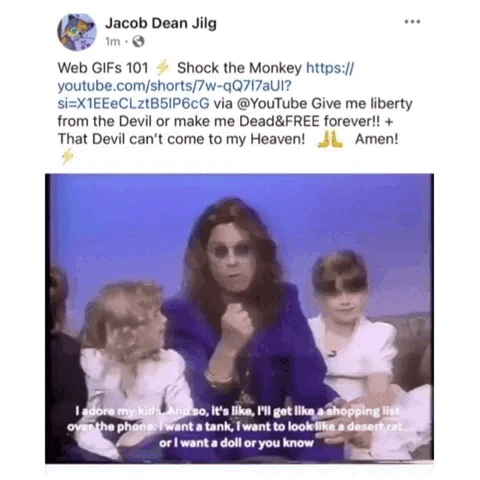480x480 pixels.
Task: Click the lightning emoji after "Web GIFs 101"
Action: point(163,68)
